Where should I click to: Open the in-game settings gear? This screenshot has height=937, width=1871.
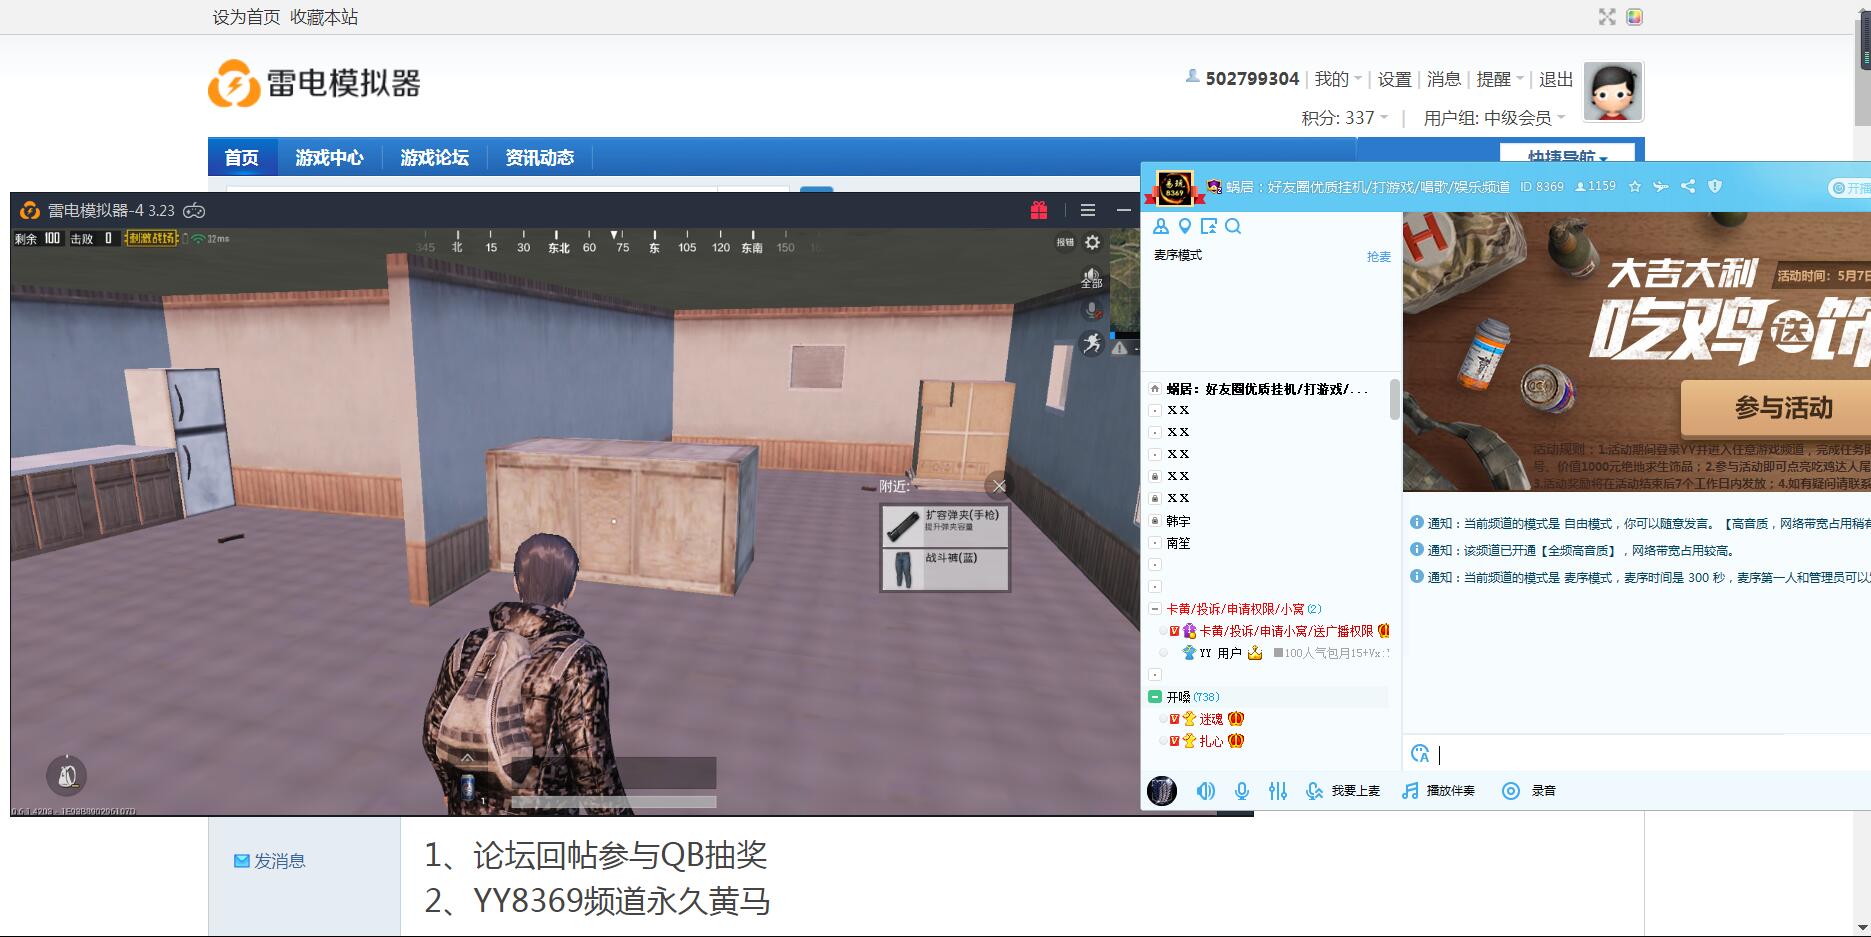pos(1092,242)
